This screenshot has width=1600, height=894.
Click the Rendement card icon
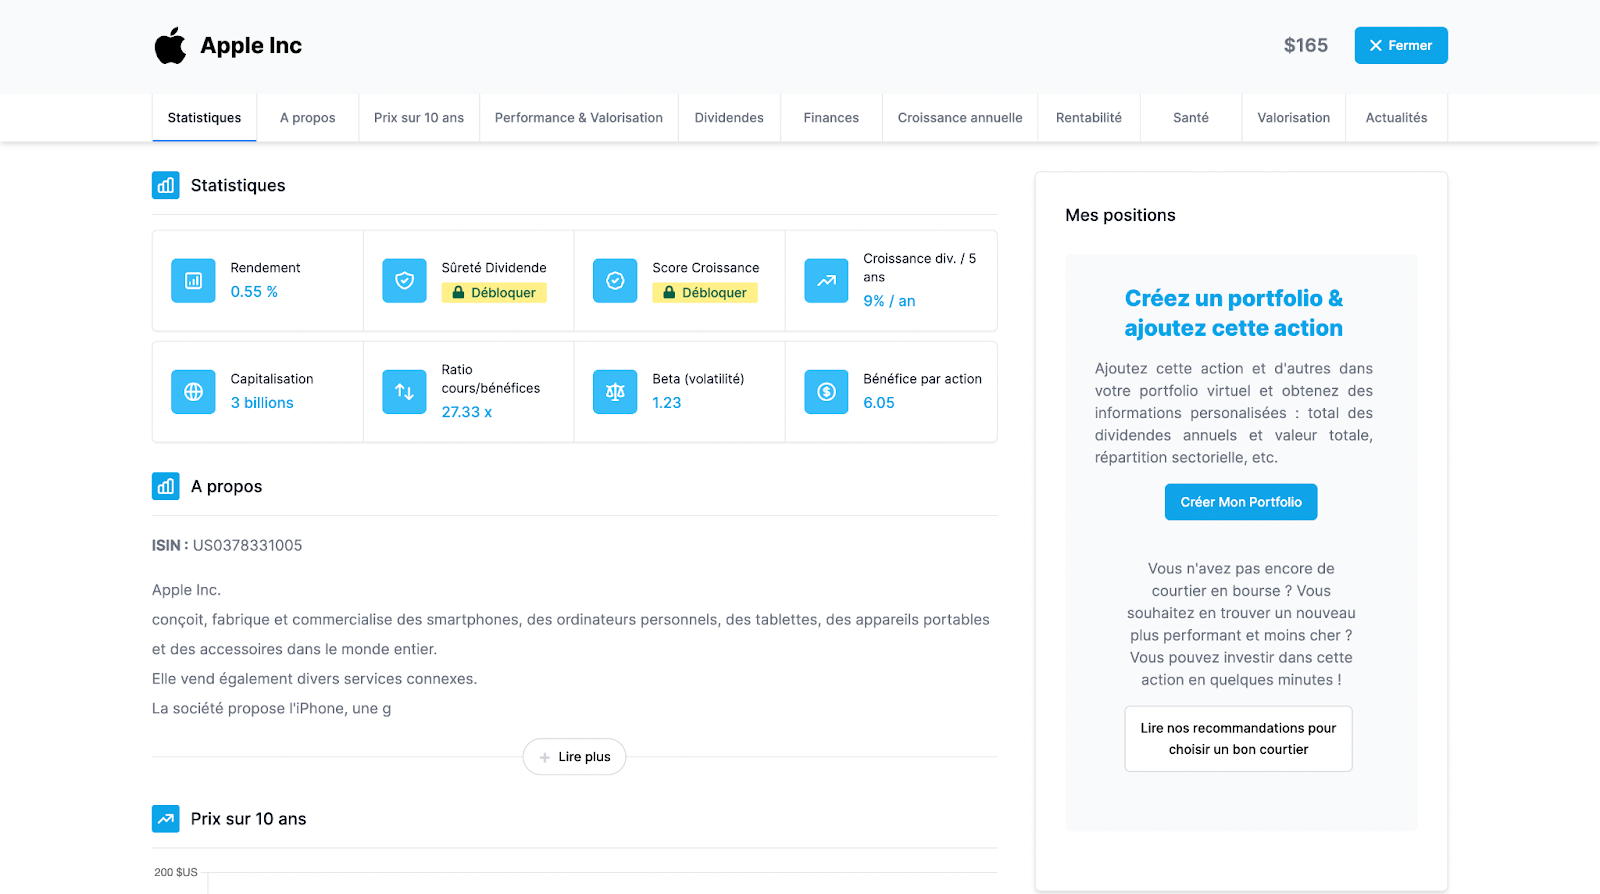coord(193,281)
